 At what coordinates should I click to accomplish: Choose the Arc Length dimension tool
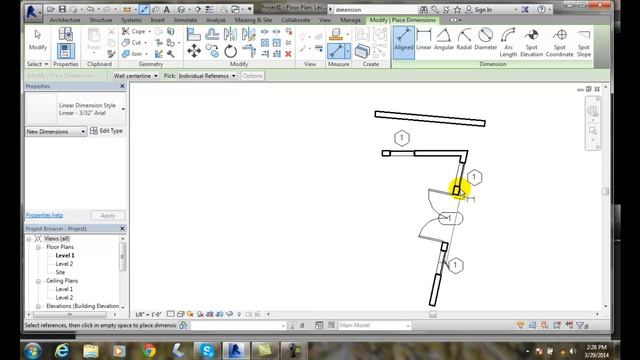pyautogui.click(x=508, y=42)
